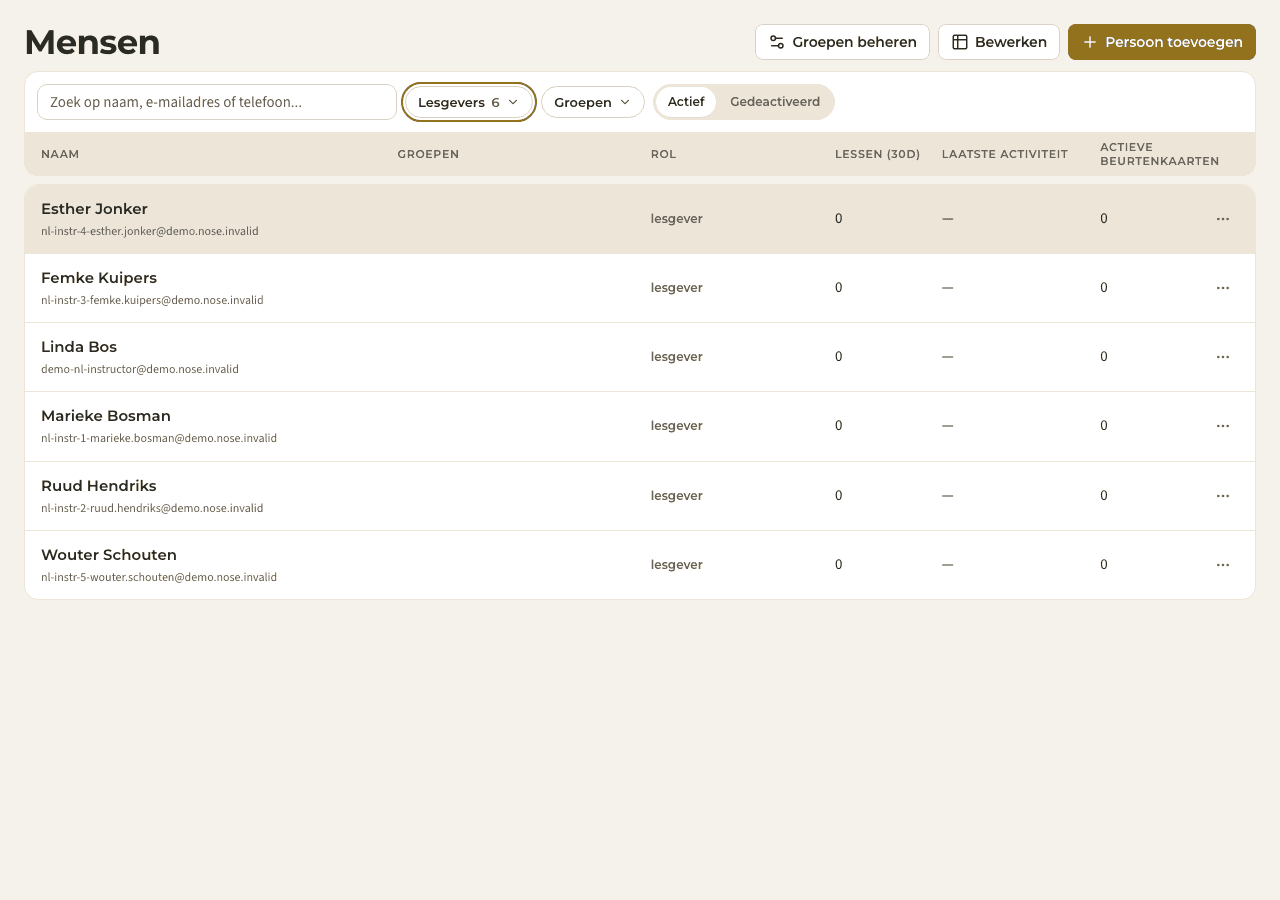1280x900 pixels.
Task: Click the Rol column header
Action: (x=664, y=154)
